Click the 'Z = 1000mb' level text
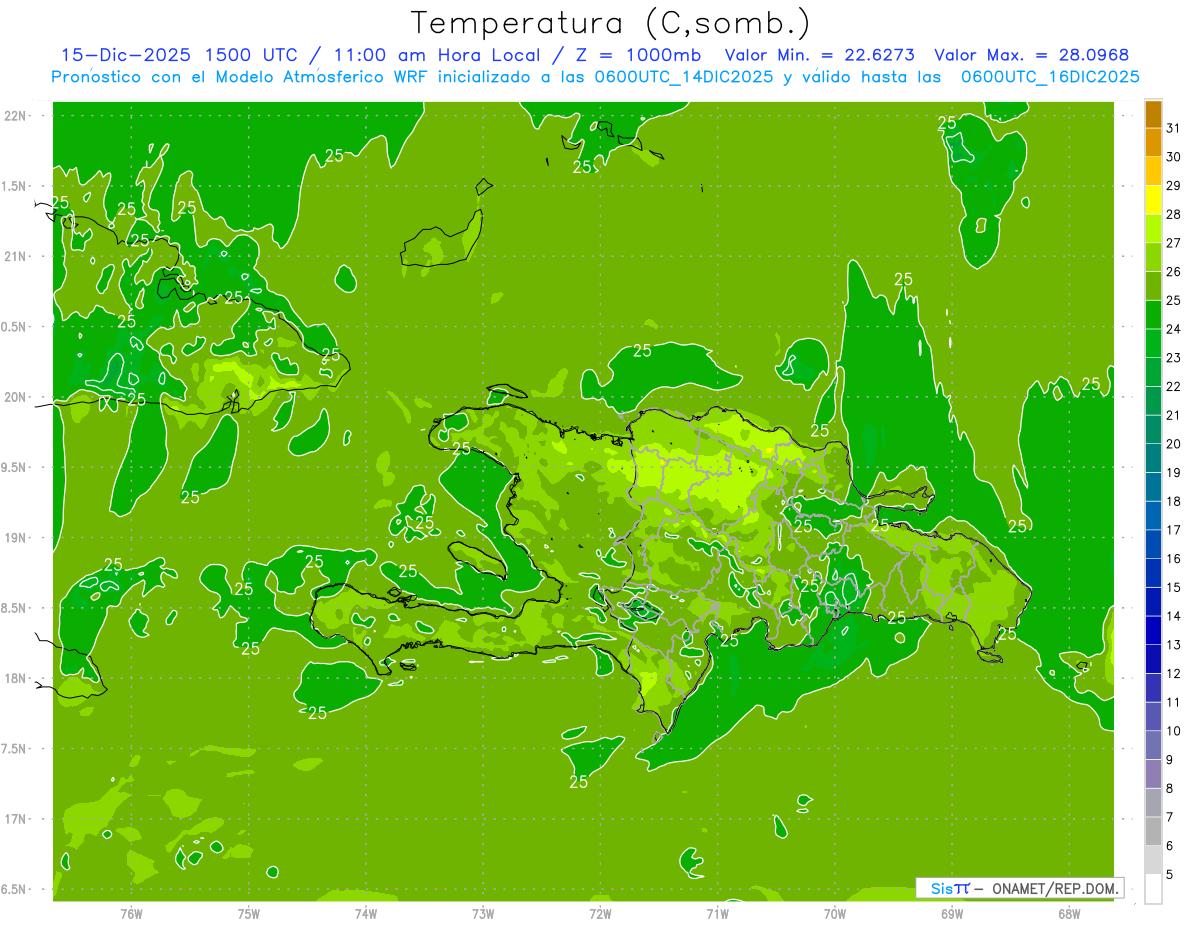This screenshot has width=1200, height=927. tap(639, 55)
